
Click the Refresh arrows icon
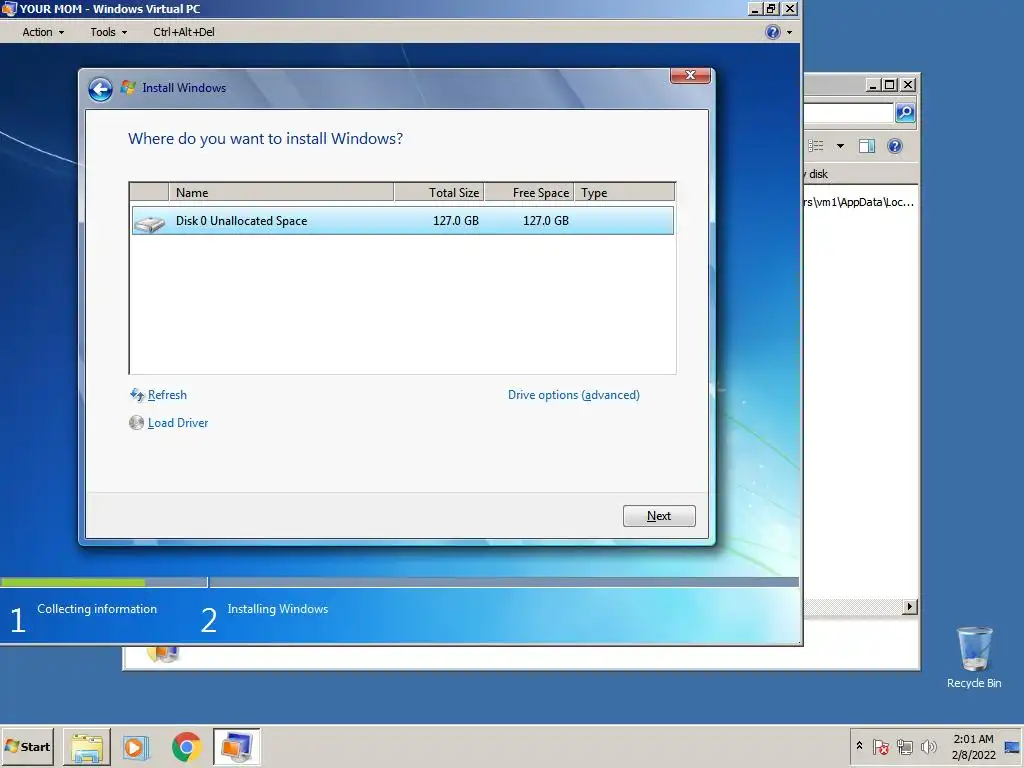click(x=136, y=394)
